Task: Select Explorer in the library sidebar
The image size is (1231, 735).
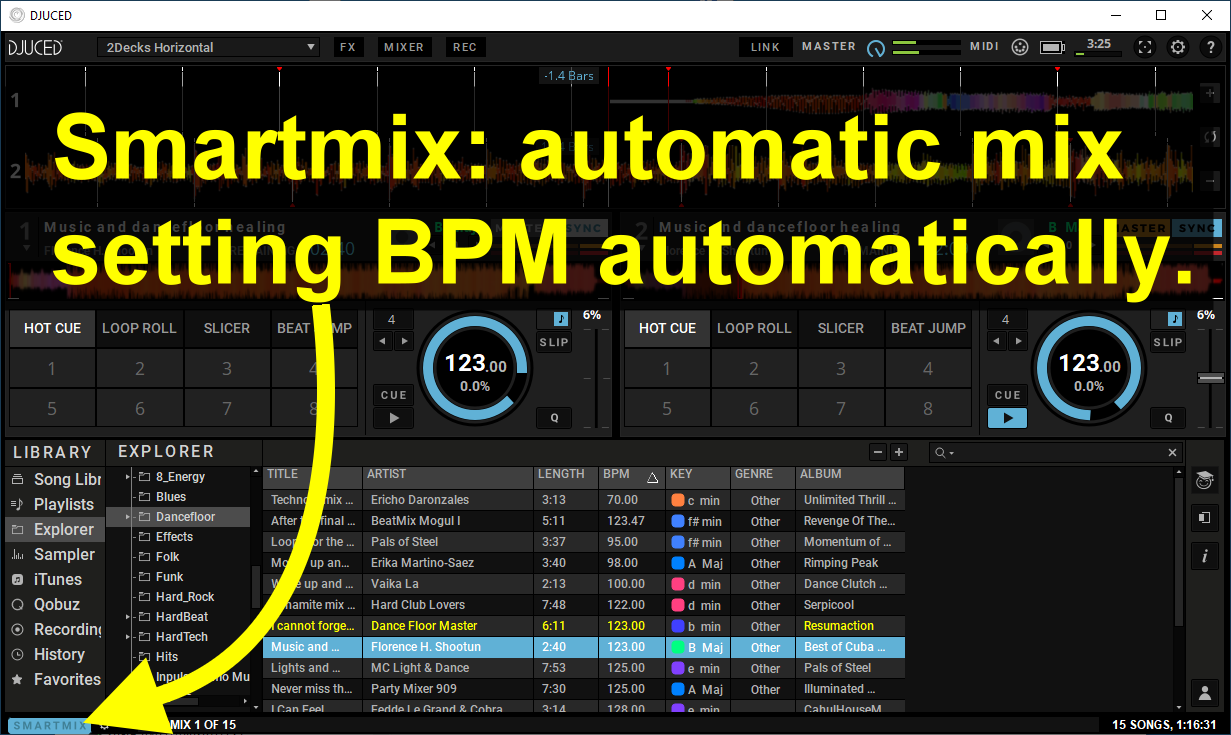Action: coord(54,529)
